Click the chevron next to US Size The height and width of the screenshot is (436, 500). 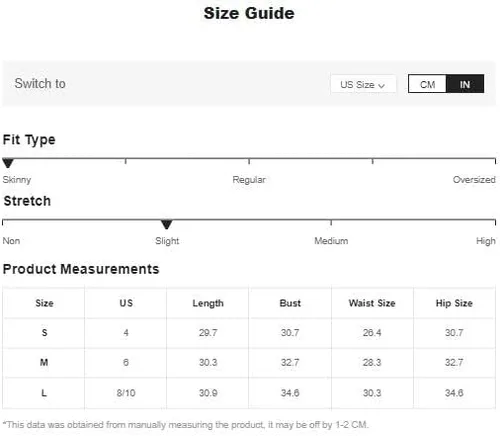pyautogui.click(x=382, y=86)
